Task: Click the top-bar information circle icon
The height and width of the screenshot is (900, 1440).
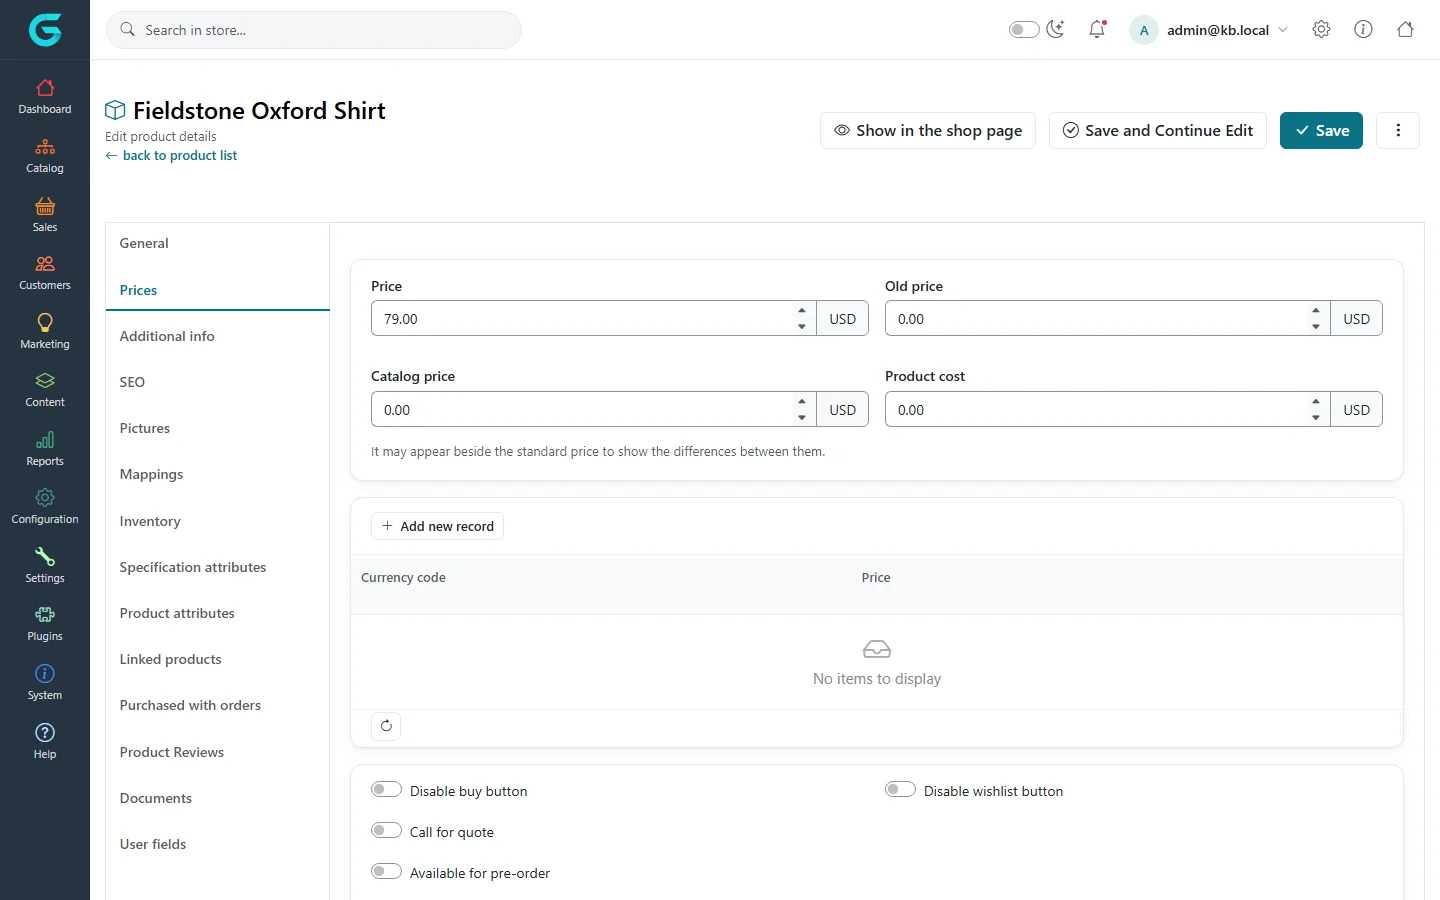Action: (1363, 29)
